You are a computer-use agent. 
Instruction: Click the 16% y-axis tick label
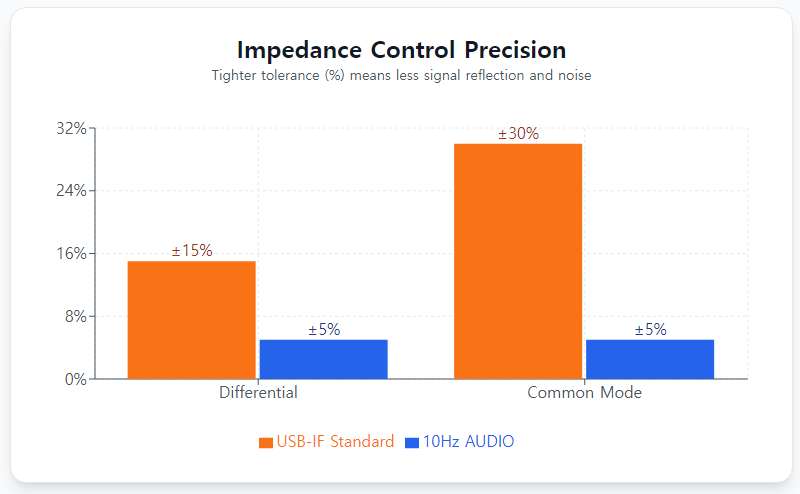[x=72, y=254]
